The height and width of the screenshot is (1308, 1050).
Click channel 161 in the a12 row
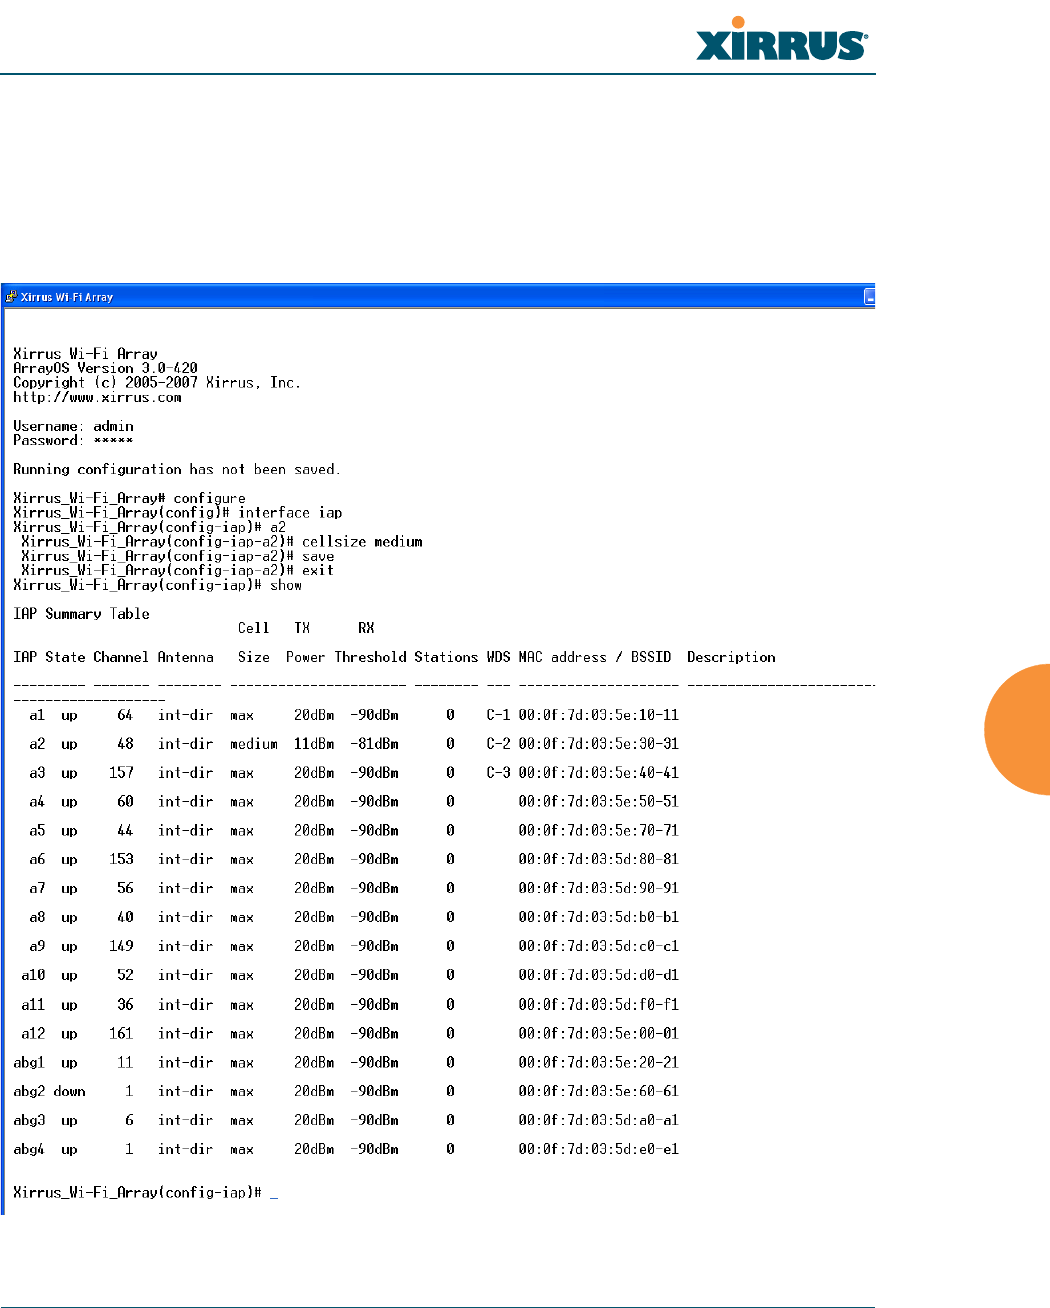click(121, 1033)
